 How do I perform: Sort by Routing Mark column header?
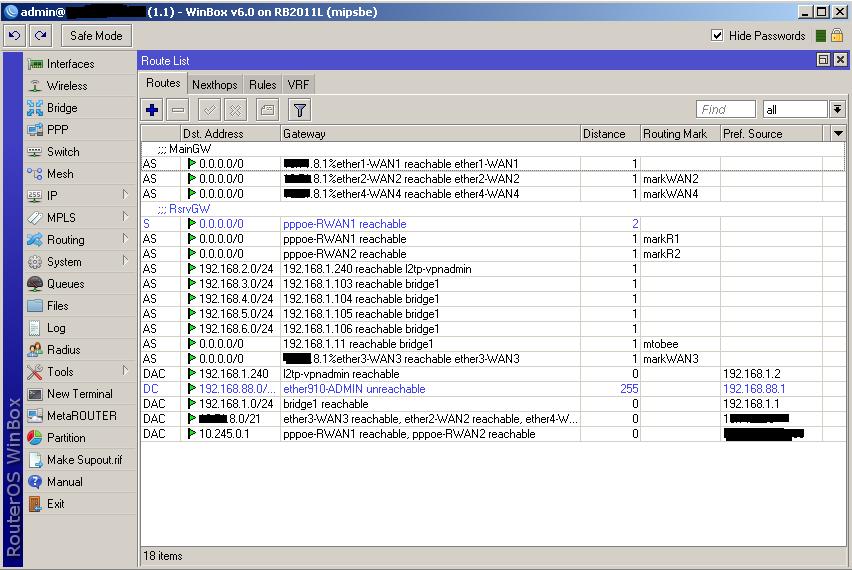tap(680, 134)
